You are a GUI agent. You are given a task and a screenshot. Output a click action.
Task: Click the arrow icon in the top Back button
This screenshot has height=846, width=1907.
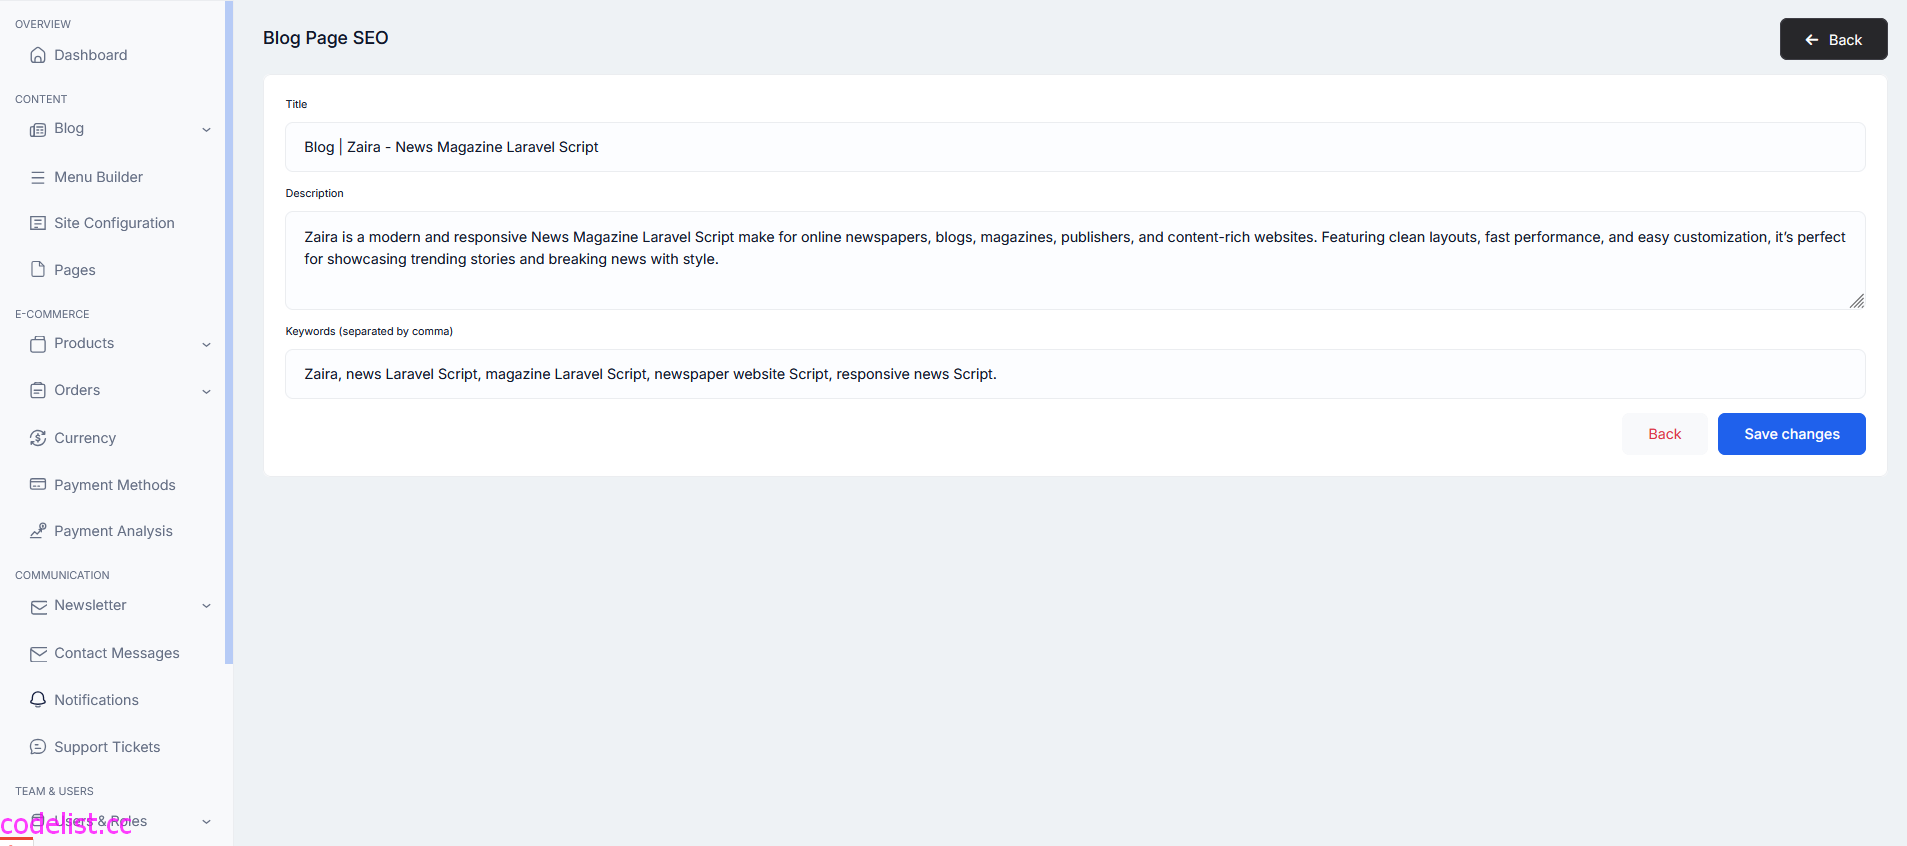(1812, 40)
